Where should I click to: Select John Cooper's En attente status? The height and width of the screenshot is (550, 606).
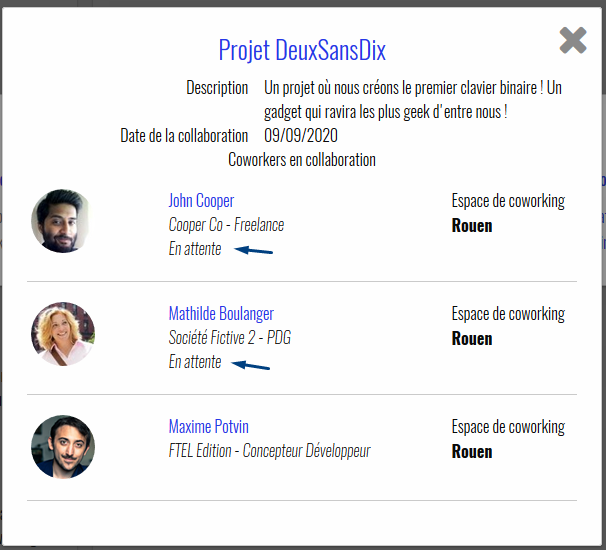tap(195, 249)
